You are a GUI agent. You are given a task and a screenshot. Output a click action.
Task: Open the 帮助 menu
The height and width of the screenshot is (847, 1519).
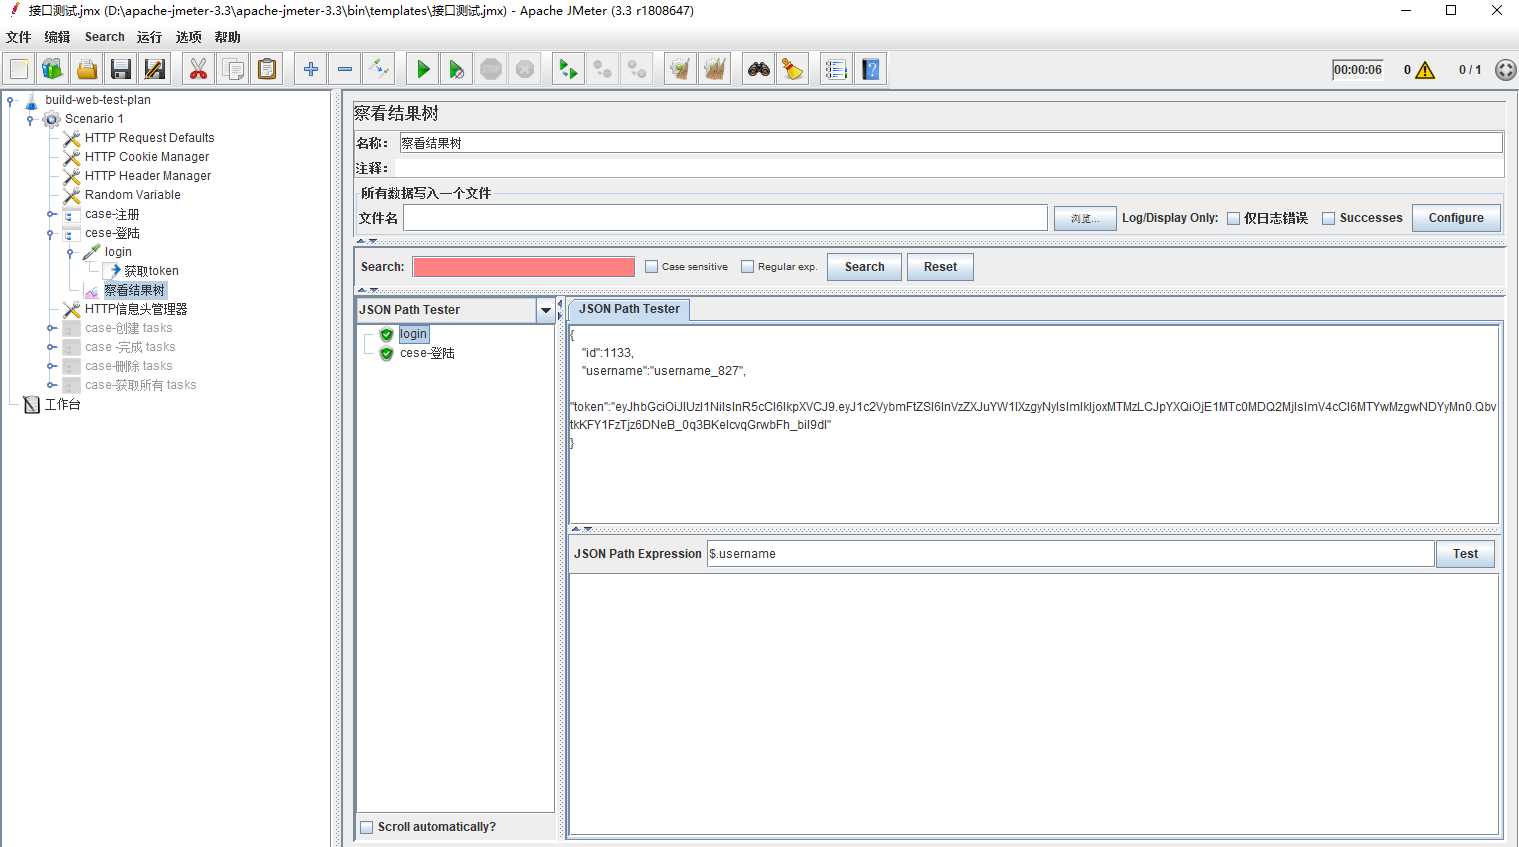click(227, 37)
